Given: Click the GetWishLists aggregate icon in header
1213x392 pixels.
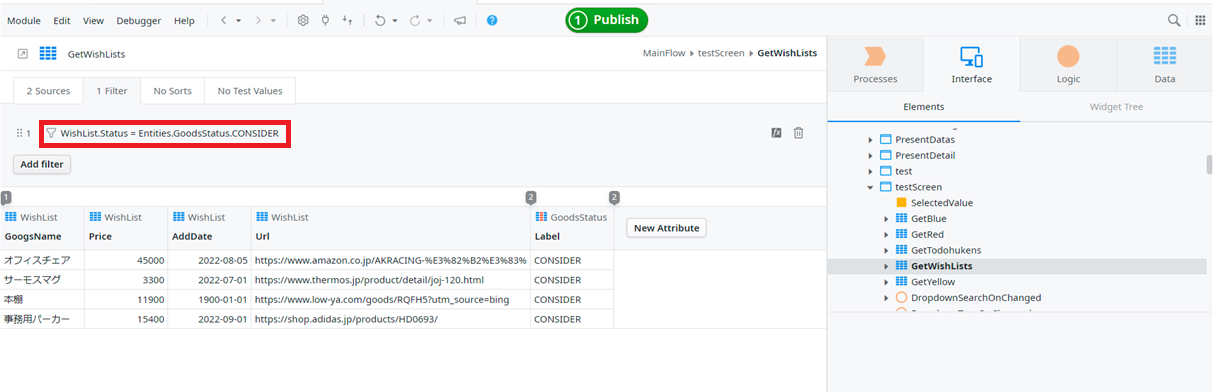Looking at the screenshot, I should coord(48,54).
